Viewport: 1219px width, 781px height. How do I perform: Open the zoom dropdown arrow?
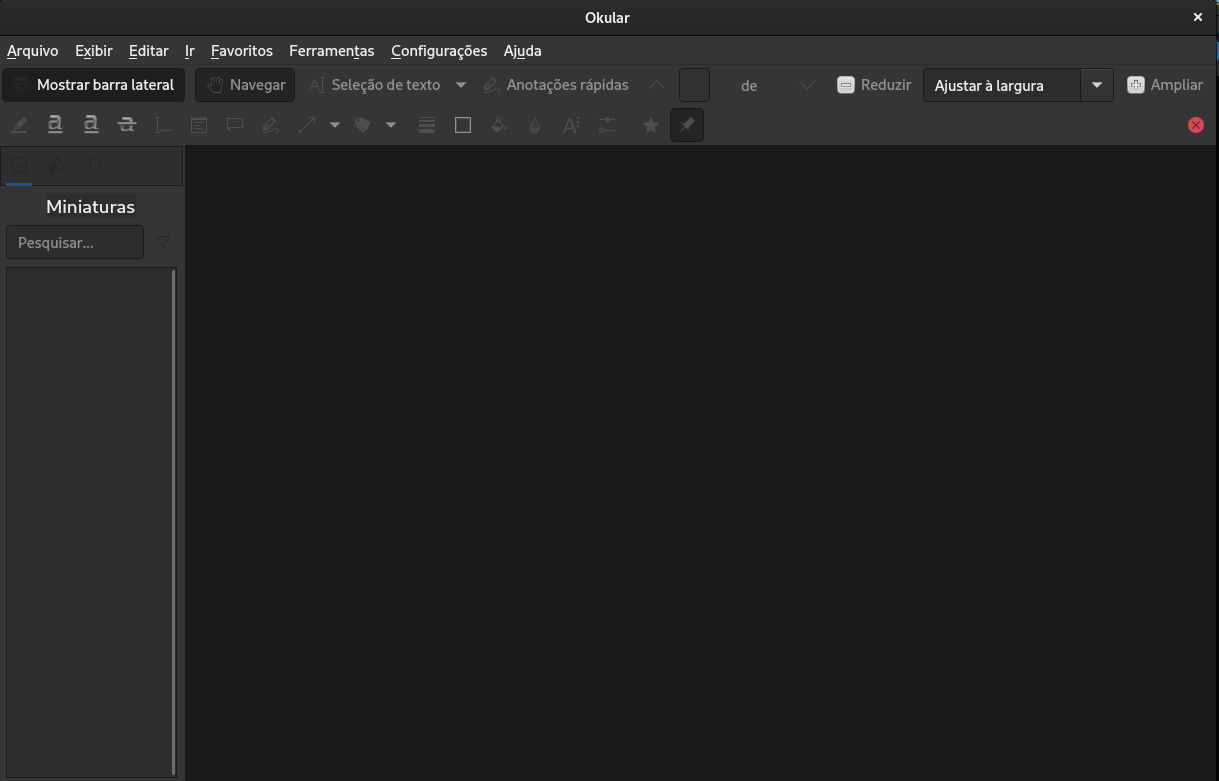1097,85
